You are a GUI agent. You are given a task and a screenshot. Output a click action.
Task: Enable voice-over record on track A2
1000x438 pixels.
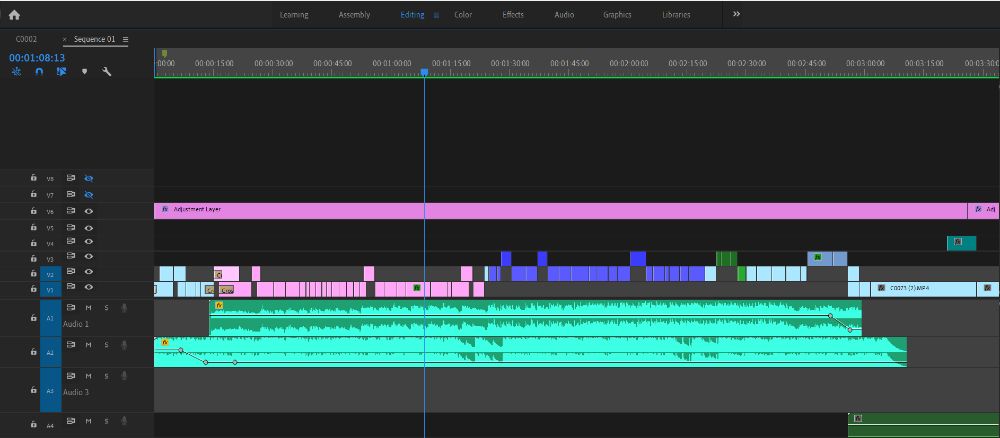(124, 346)
